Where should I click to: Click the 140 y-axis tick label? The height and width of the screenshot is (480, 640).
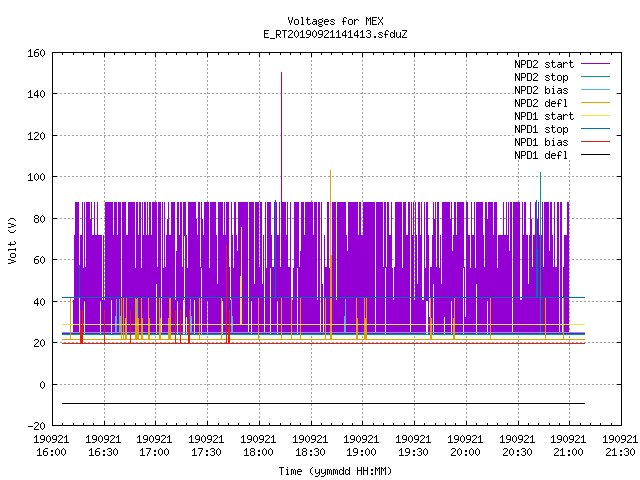pos(36,94)
